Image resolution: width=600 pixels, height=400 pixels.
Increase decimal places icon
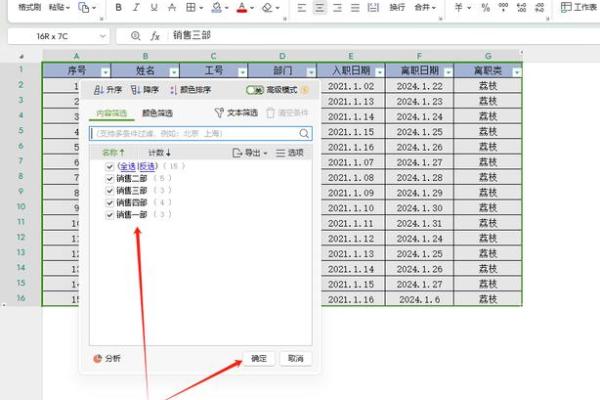[x=522, y=7]
